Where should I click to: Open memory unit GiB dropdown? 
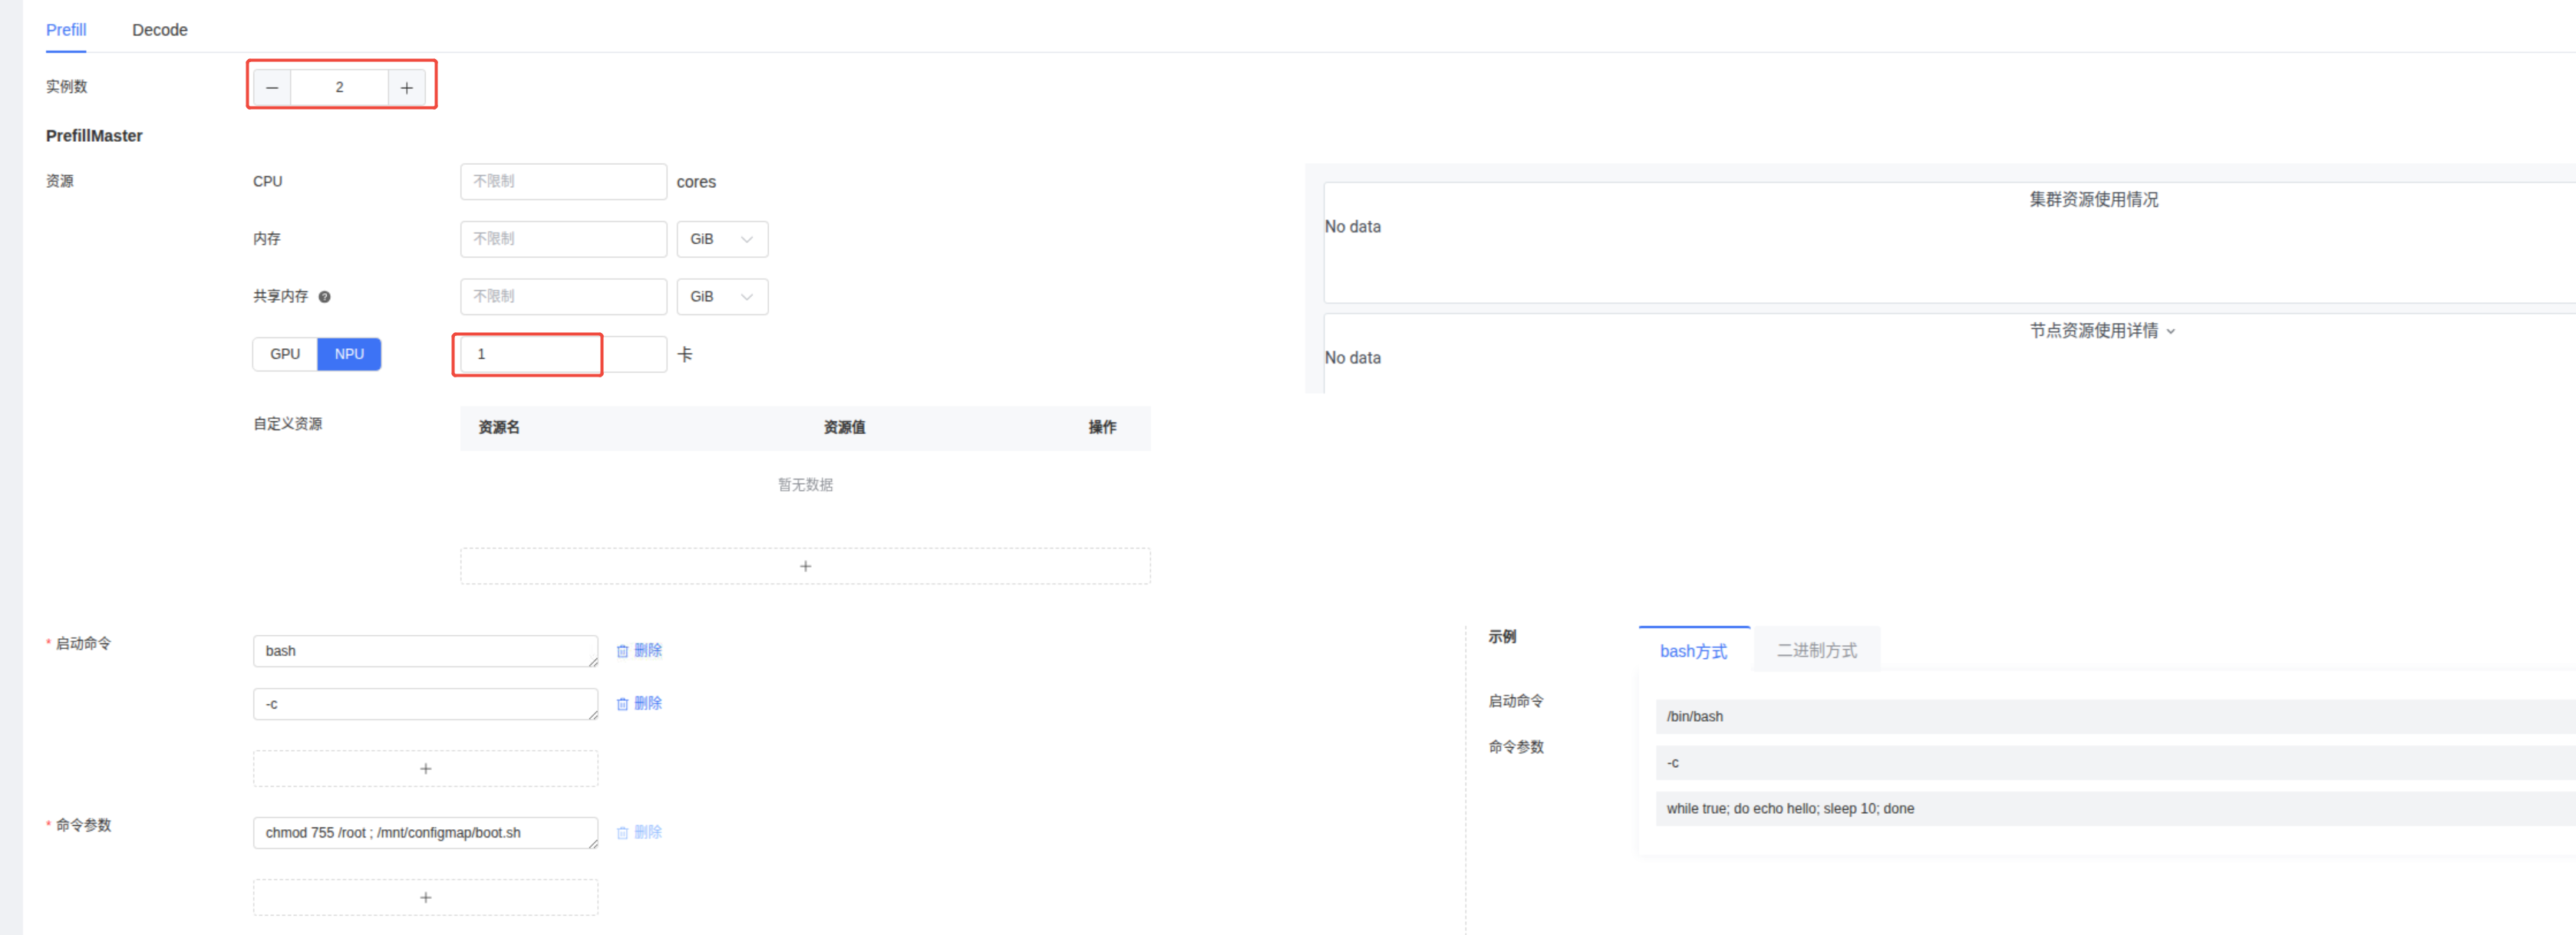(722, 239)
